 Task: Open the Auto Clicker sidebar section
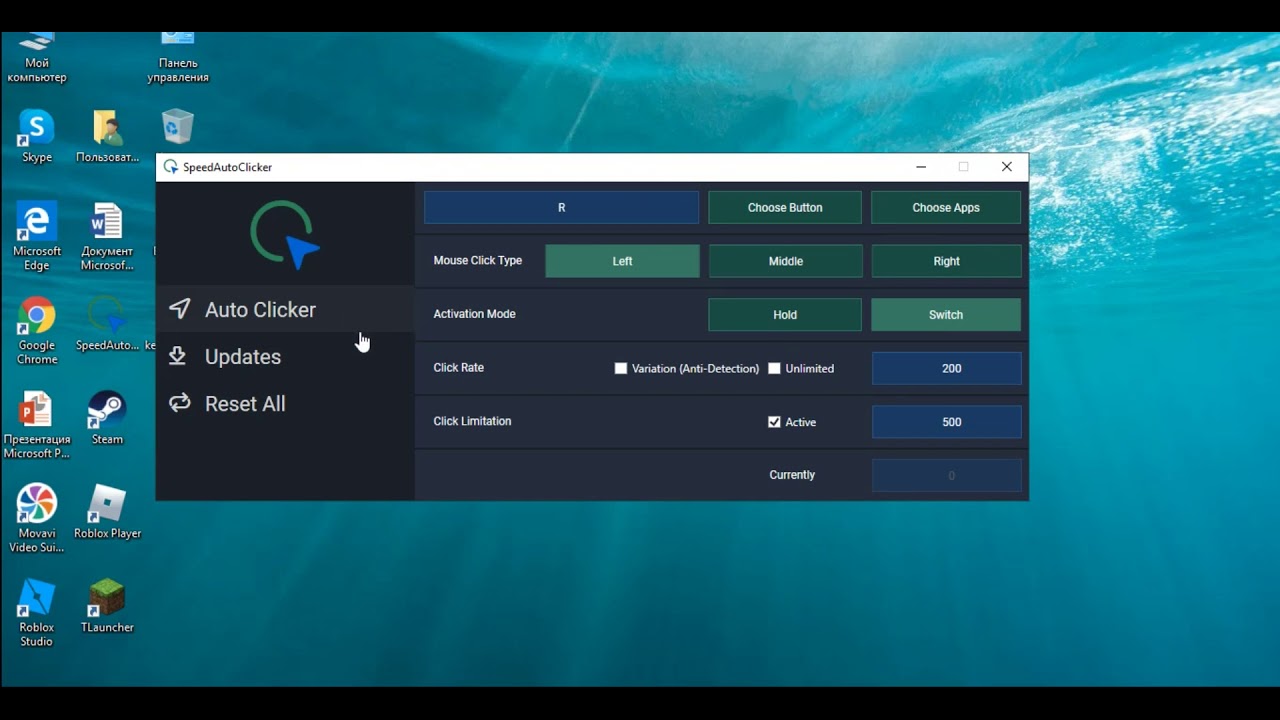(x=259, y=310)
